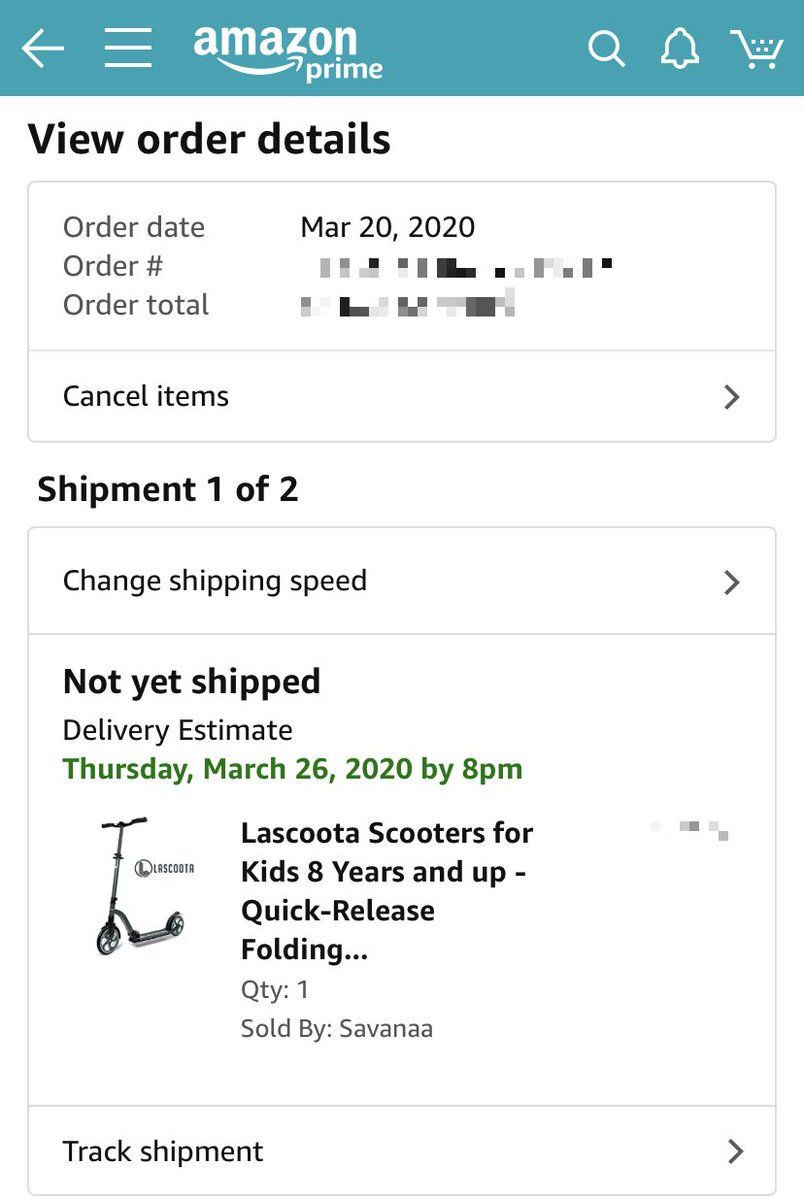Open search with the magnifier icon

pyautogui.click(x=606, y=48)
